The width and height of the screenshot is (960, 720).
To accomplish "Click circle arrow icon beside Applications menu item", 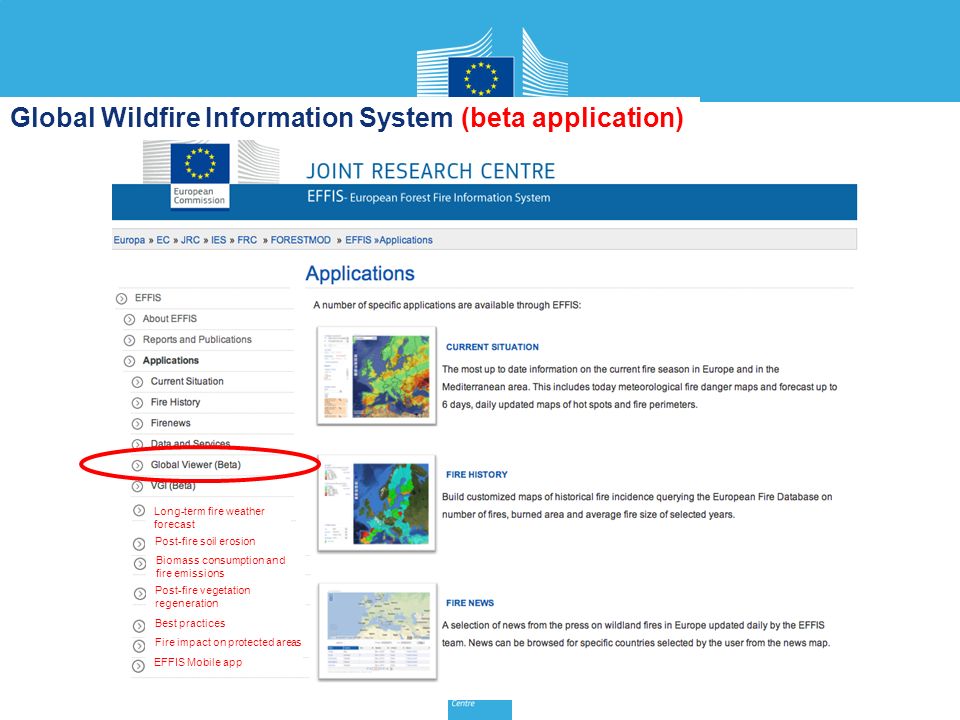I will 129,361.
